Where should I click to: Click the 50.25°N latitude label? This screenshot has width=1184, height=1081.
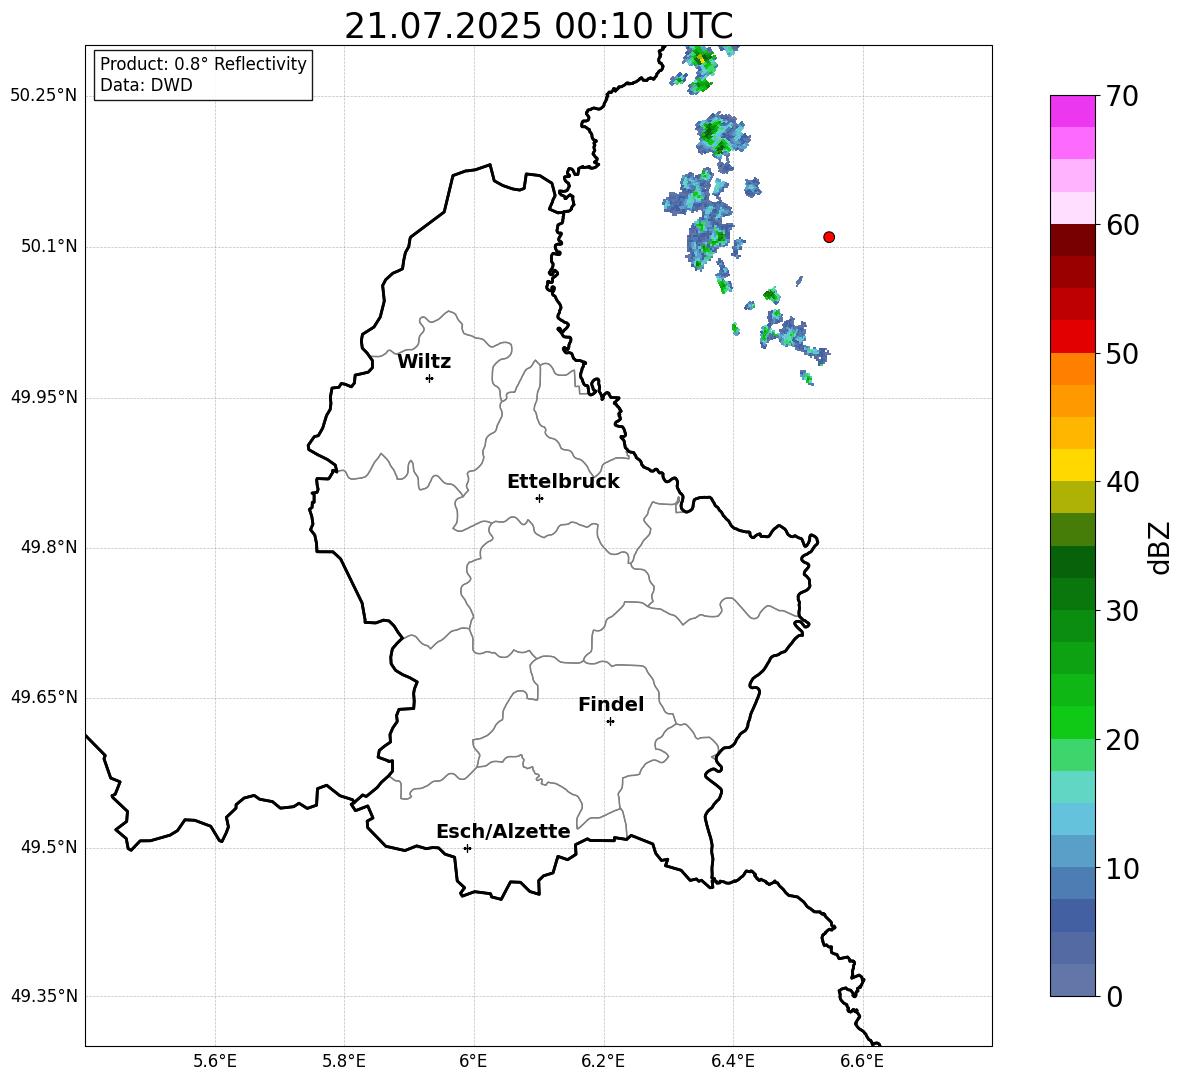click(44, 96)
